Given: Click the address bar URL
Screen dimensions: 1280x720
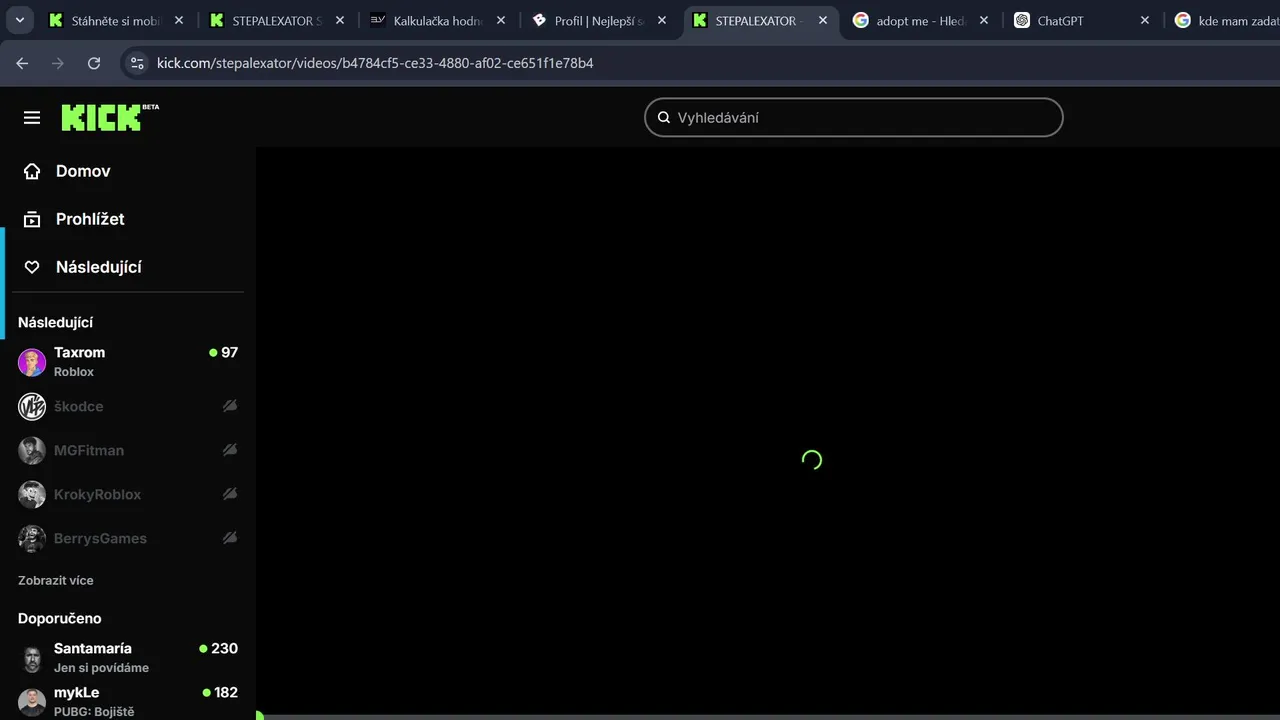Looking at the screenshot, I should coord(375,63).
